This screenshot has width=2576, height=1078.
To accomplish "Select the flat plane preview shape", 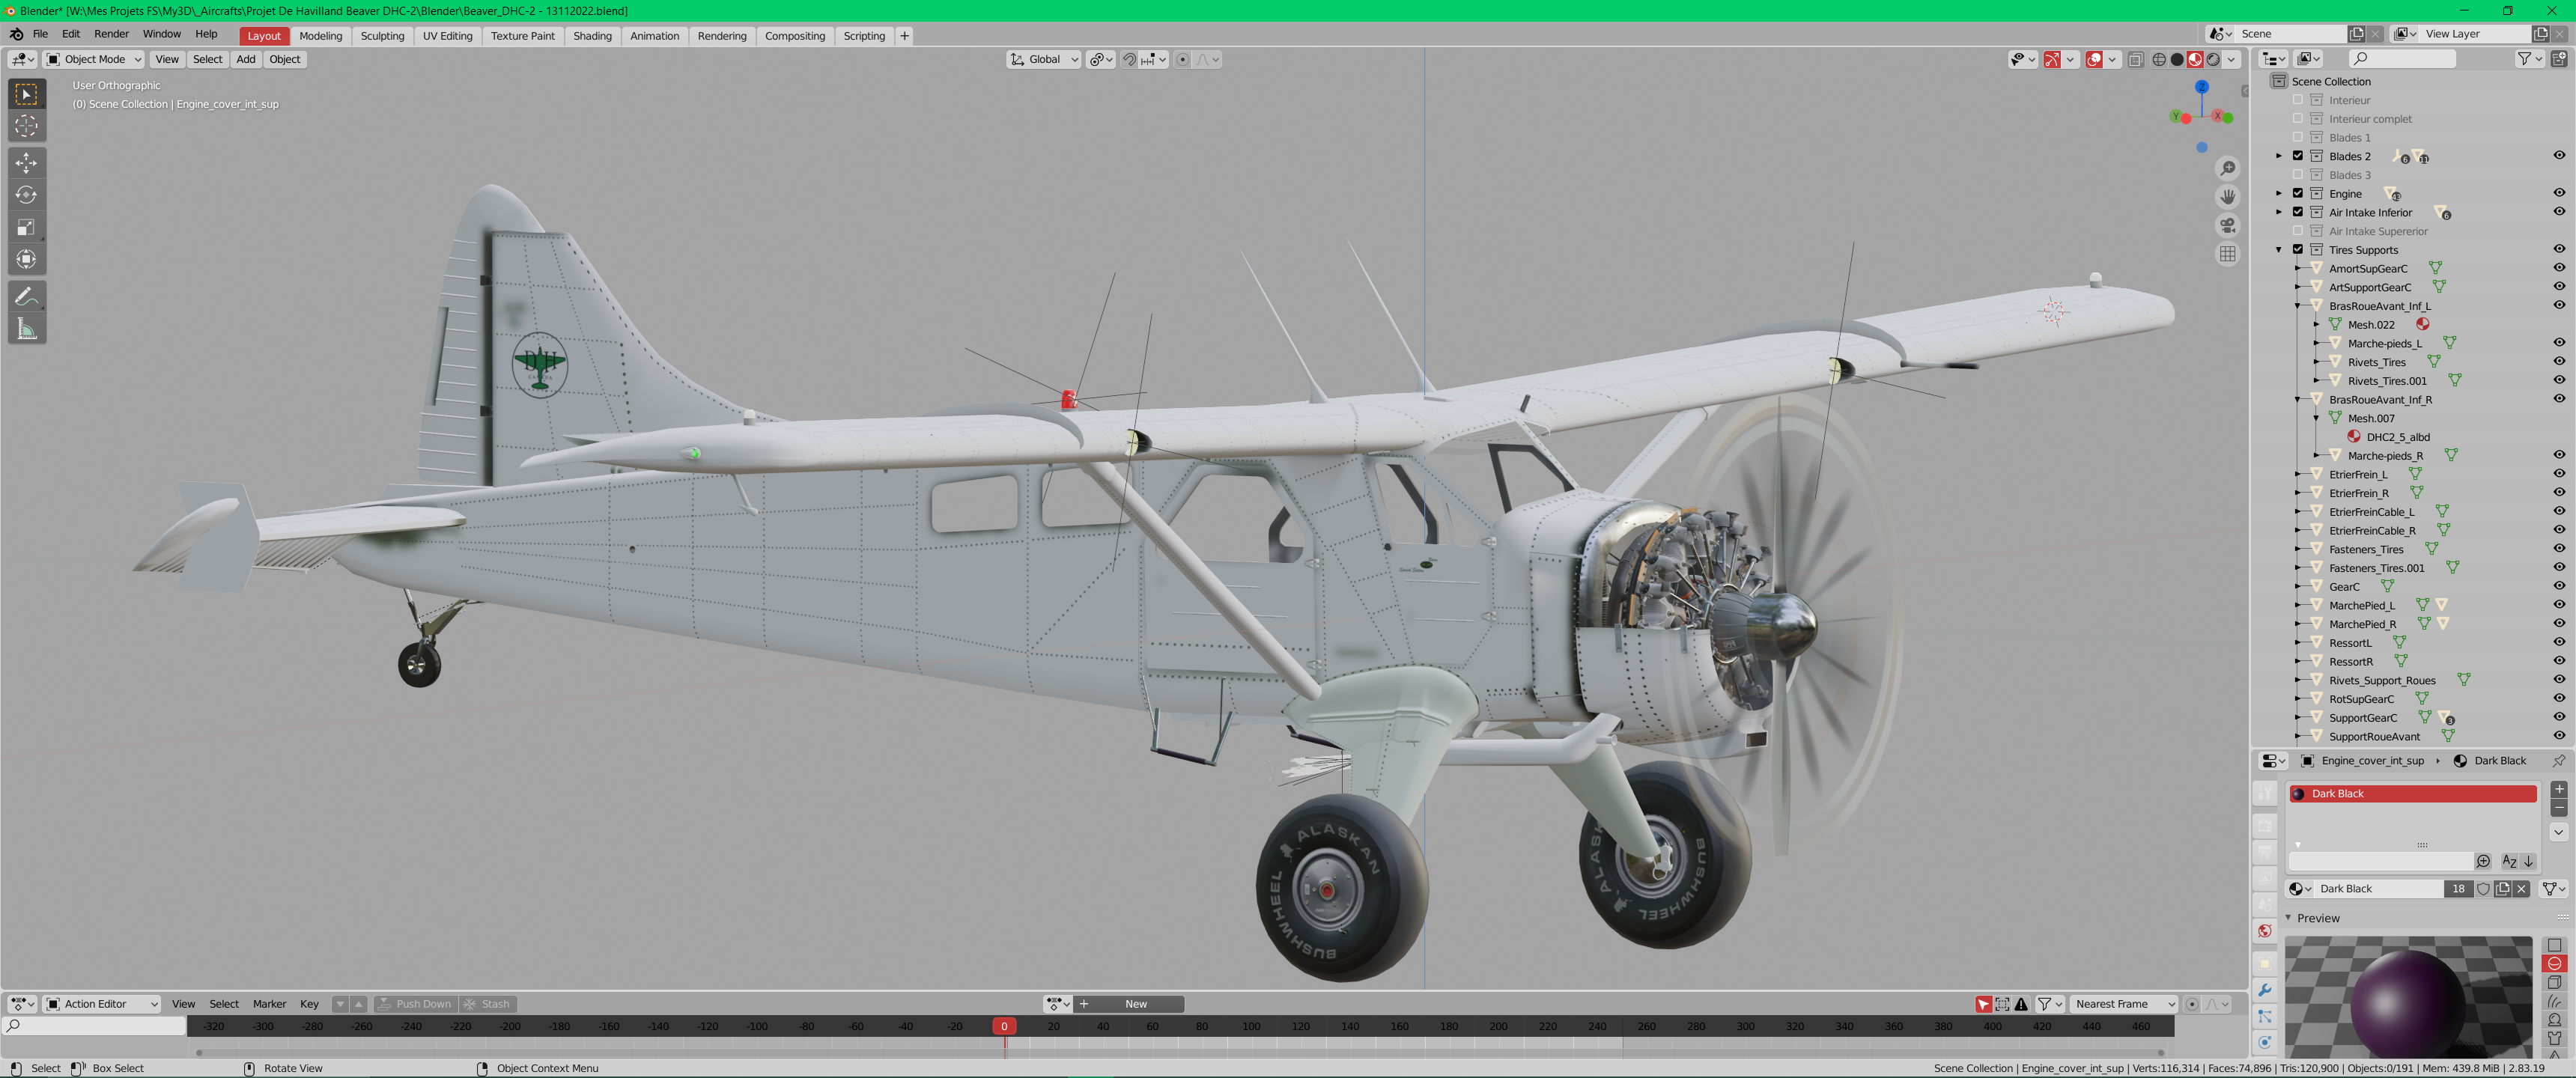I will pyautogui.click(x=2555, y=945).
